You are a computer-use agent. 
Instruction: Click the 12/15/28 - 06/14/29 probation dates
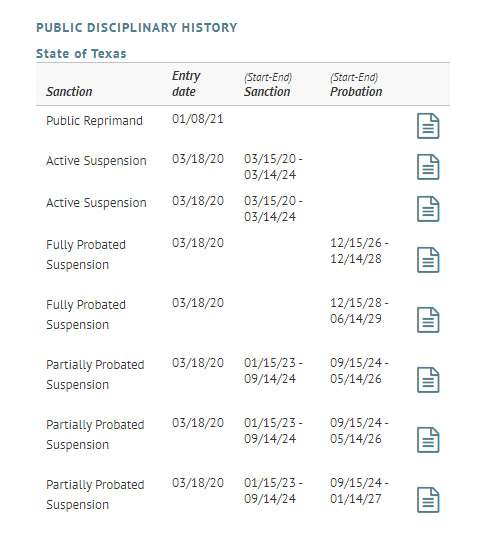(359, 311)
